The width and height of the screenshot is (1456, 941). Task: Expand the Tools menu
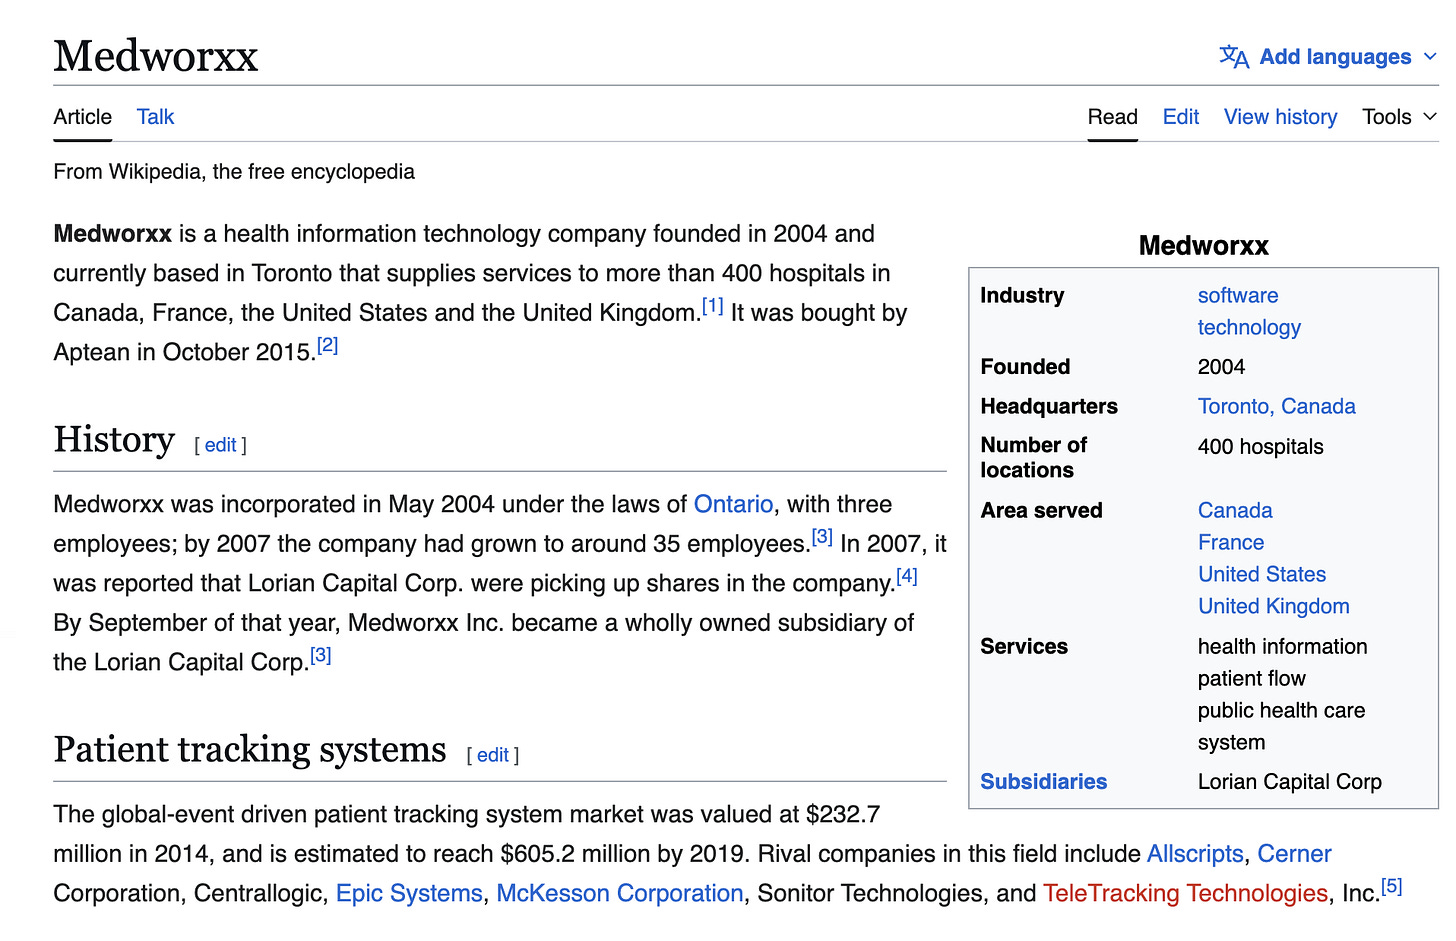[1399, 117]
